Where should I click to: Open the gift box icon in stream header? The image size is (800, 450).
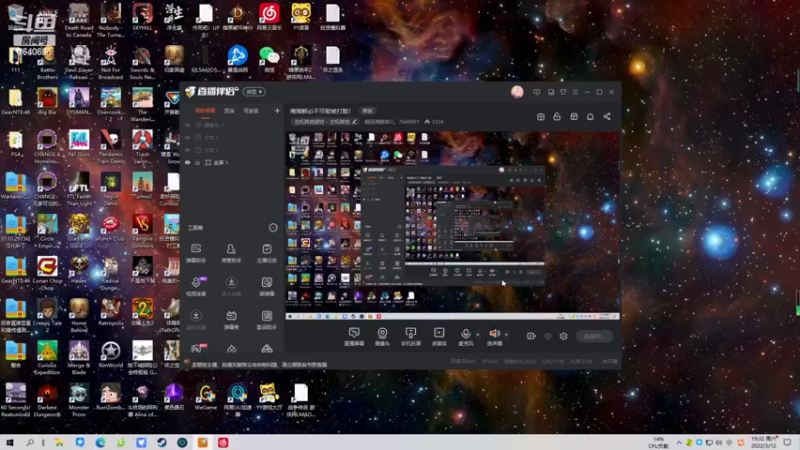[x=540, y=117]
